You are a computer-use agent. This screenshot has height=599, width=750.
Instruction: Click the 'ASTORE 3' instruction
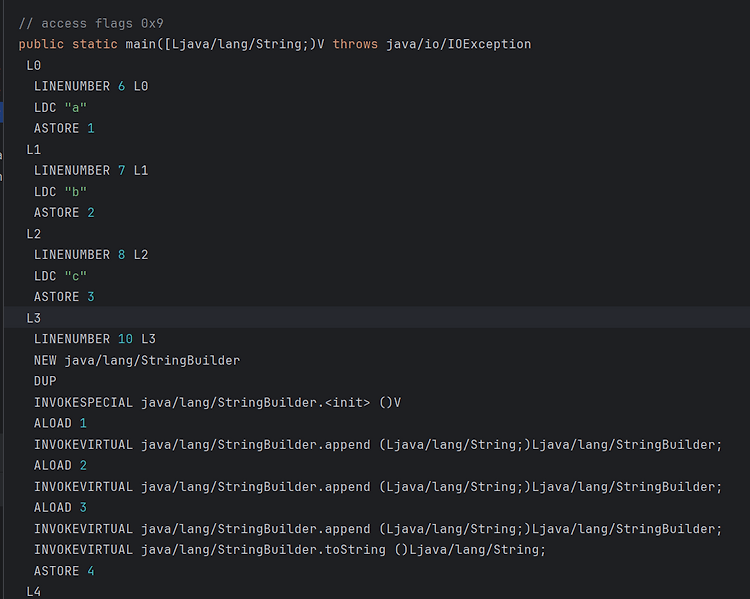[64, 297]
